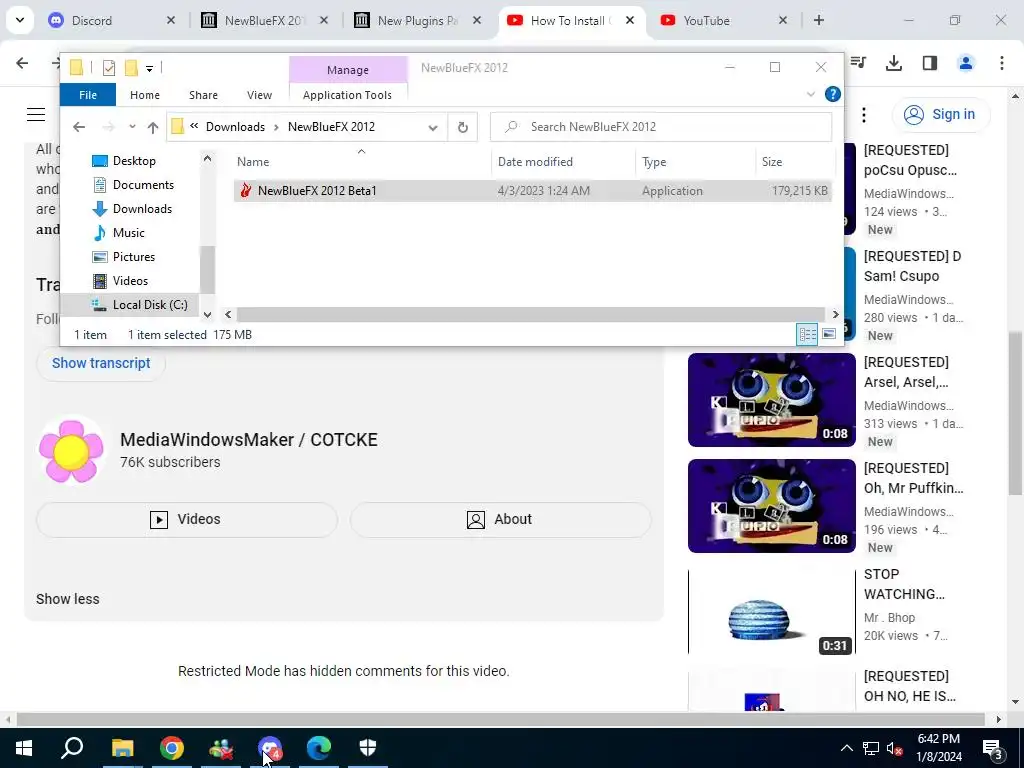Launch Google Chrome from the taskbar
This screenshot has height=768, width=1024.
coord(172,748)
